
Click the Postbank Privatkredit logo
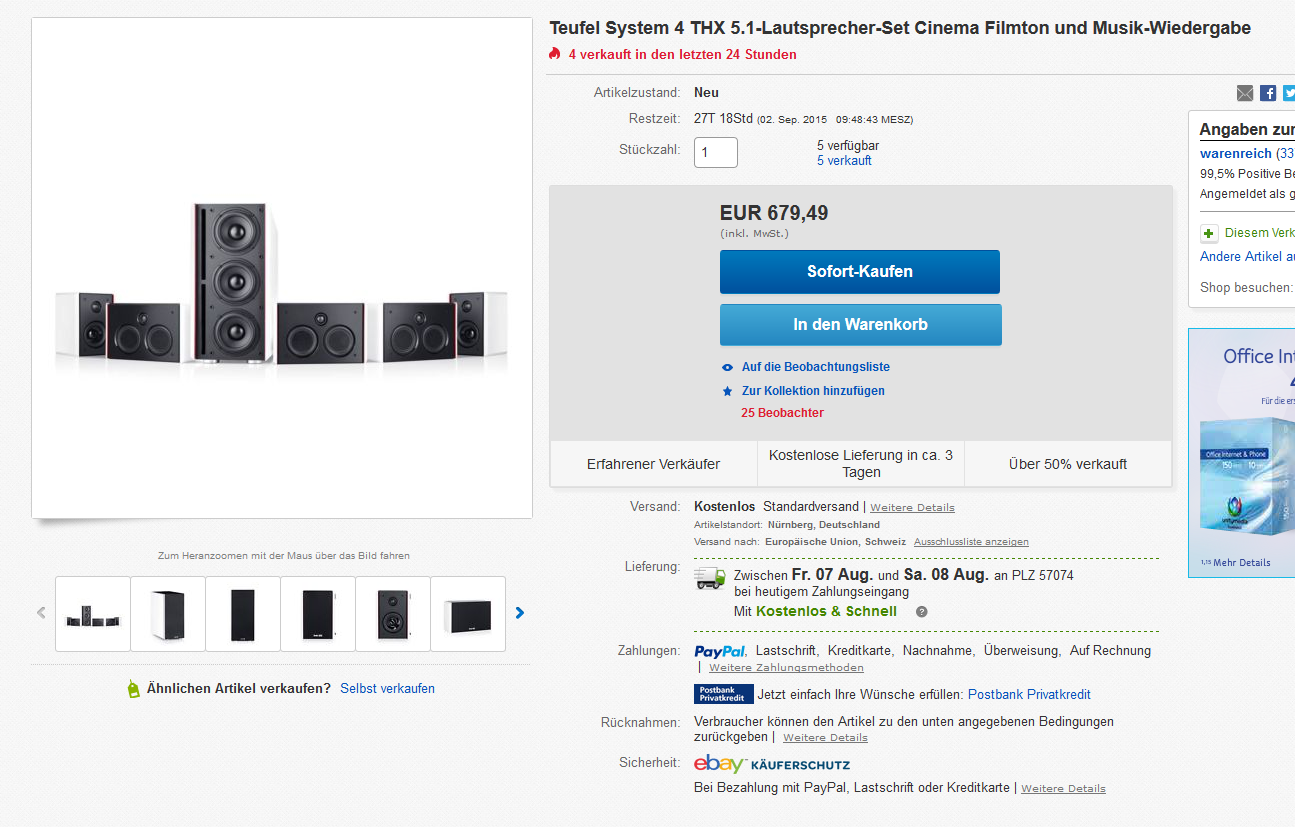pos(724,694)
